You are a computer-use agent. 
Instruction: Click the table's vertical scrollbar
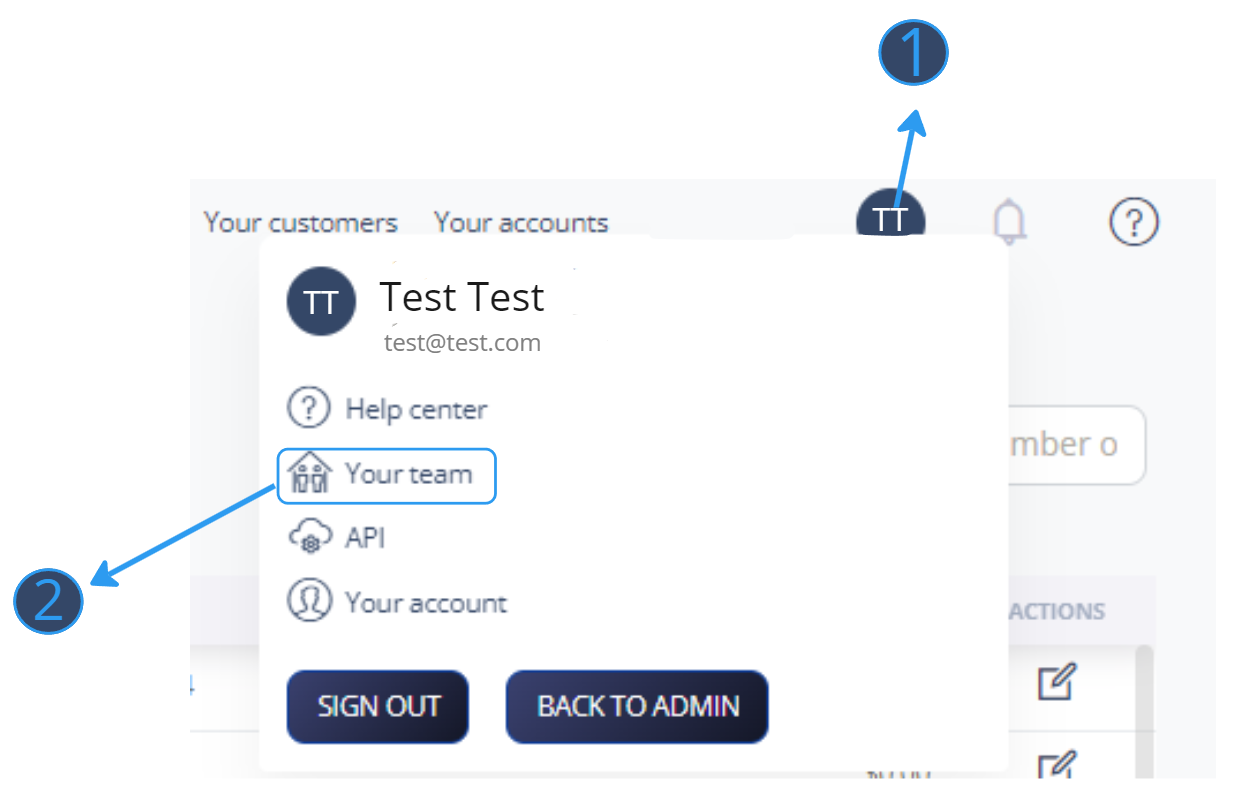(x=1145, y=710)
